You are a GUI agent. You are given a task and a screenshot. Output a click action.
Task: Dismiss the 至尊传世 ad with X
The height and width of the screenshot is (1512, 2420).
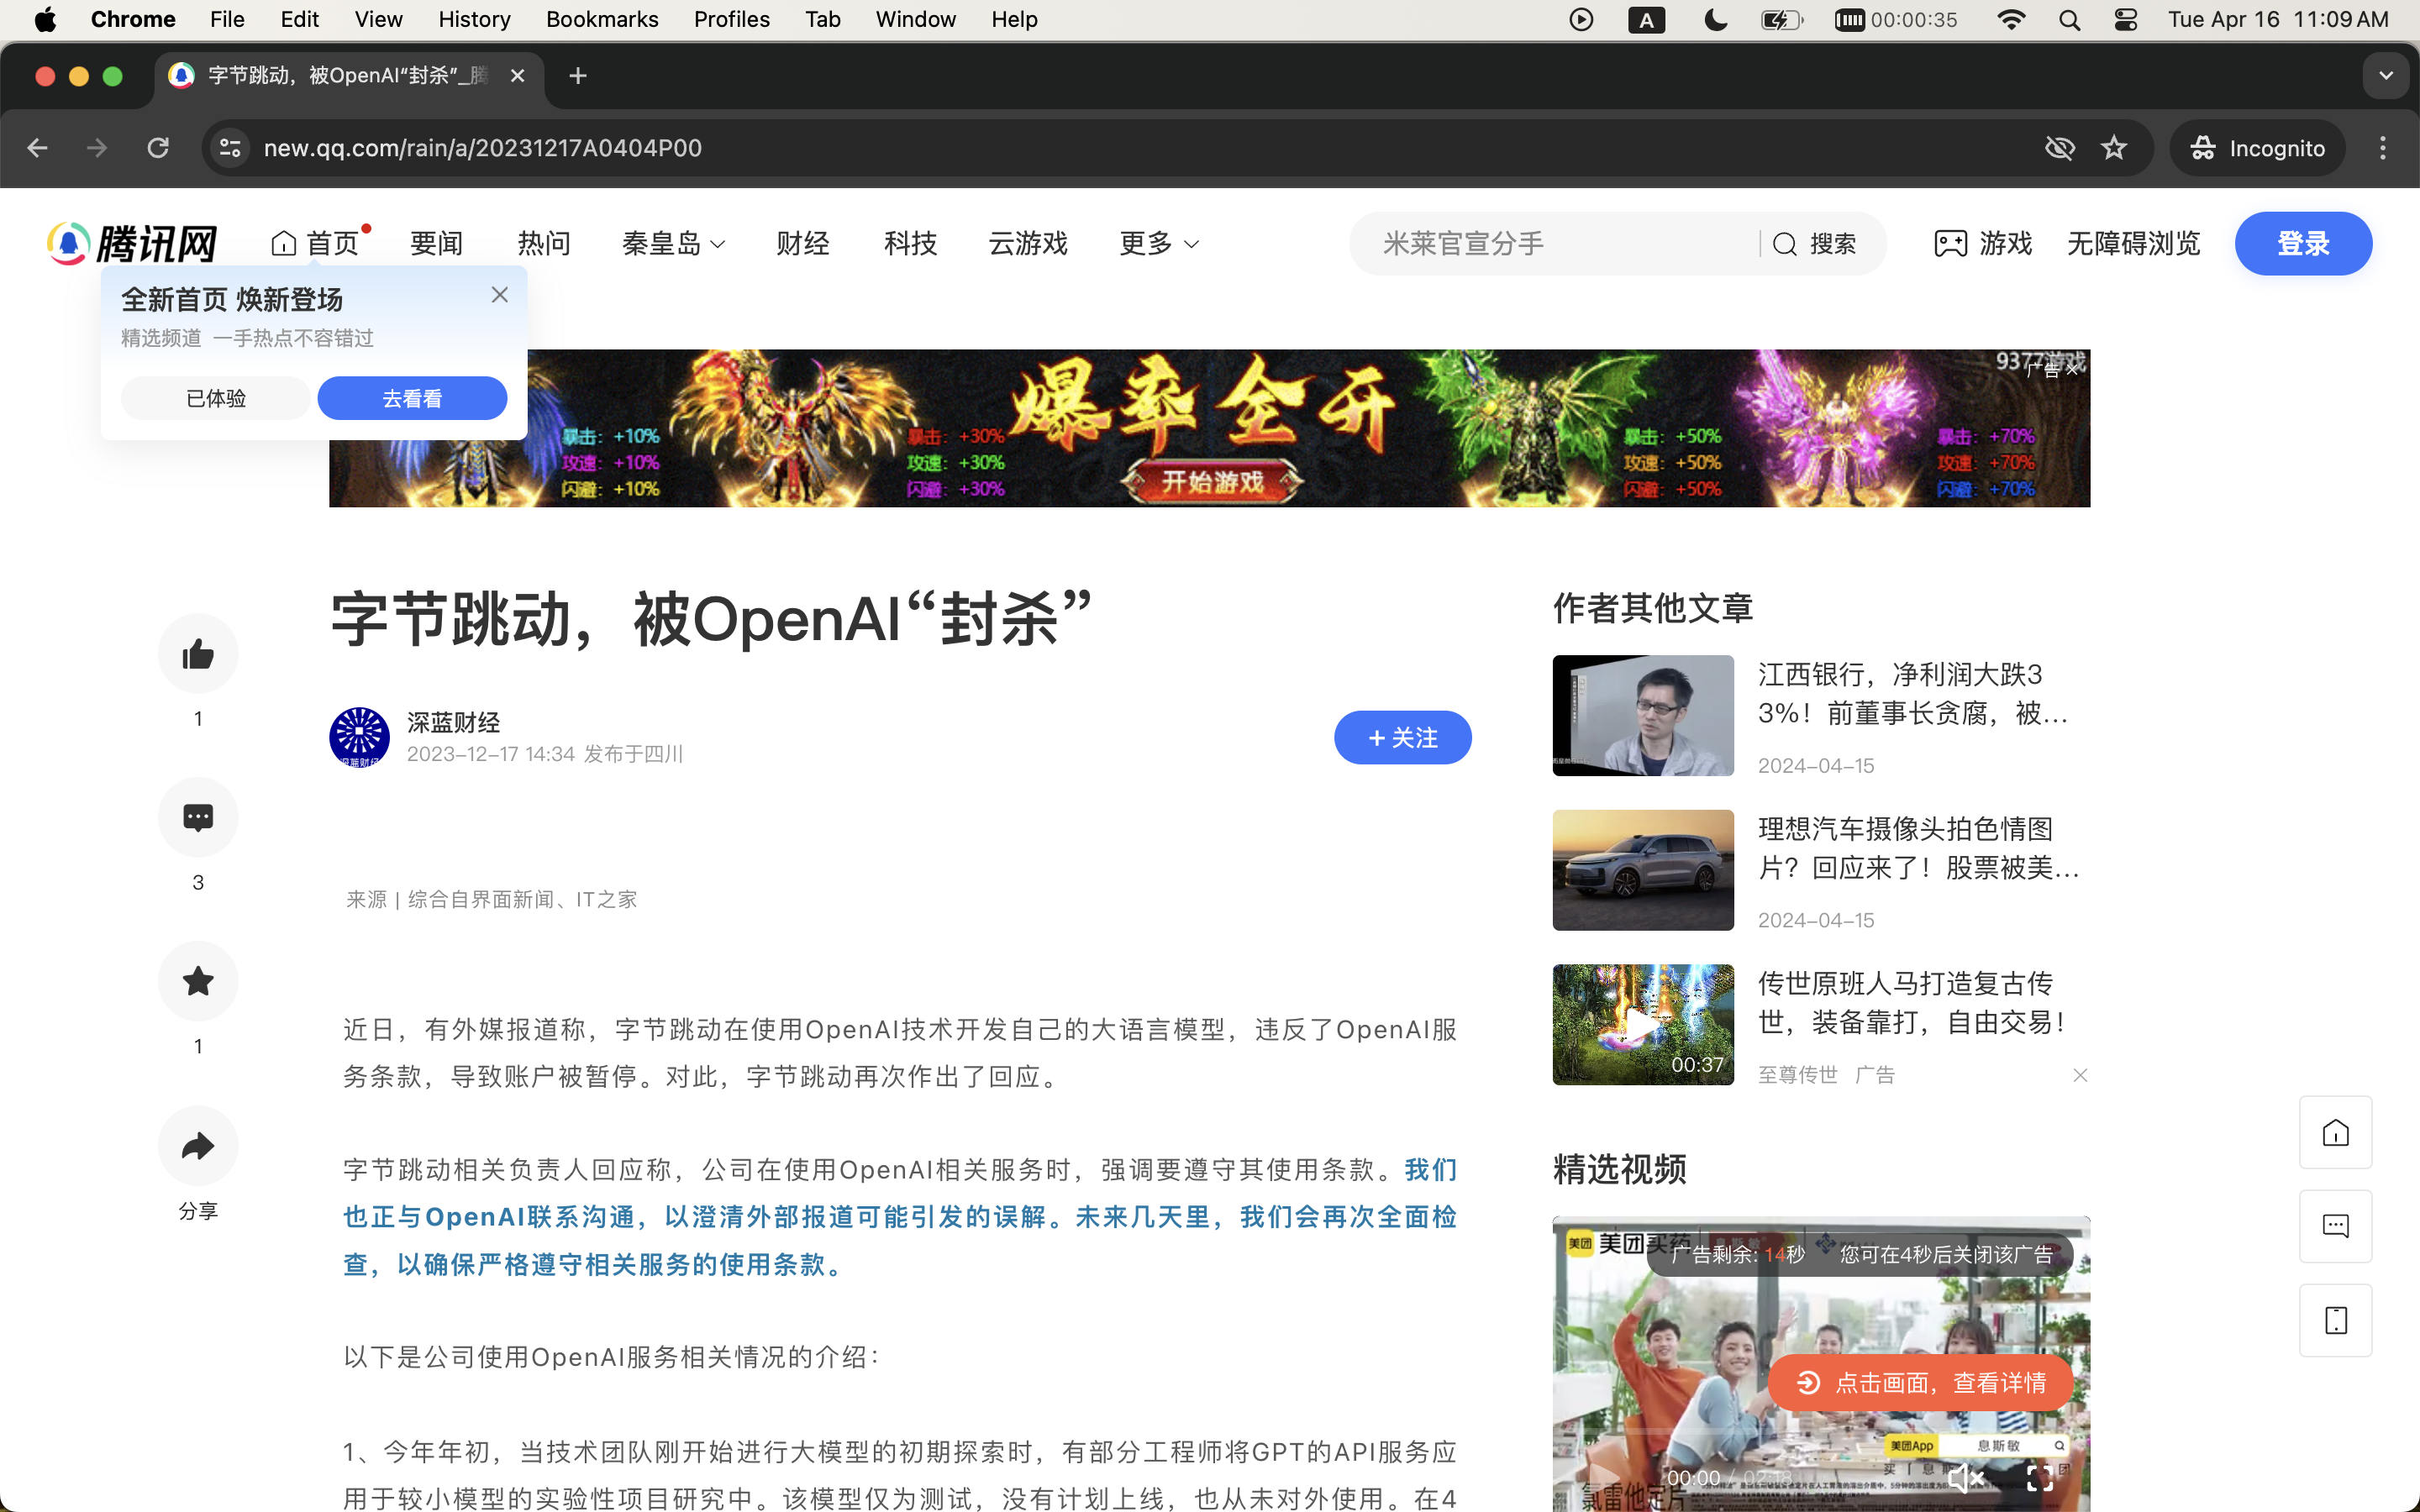pos(2080,1075)
